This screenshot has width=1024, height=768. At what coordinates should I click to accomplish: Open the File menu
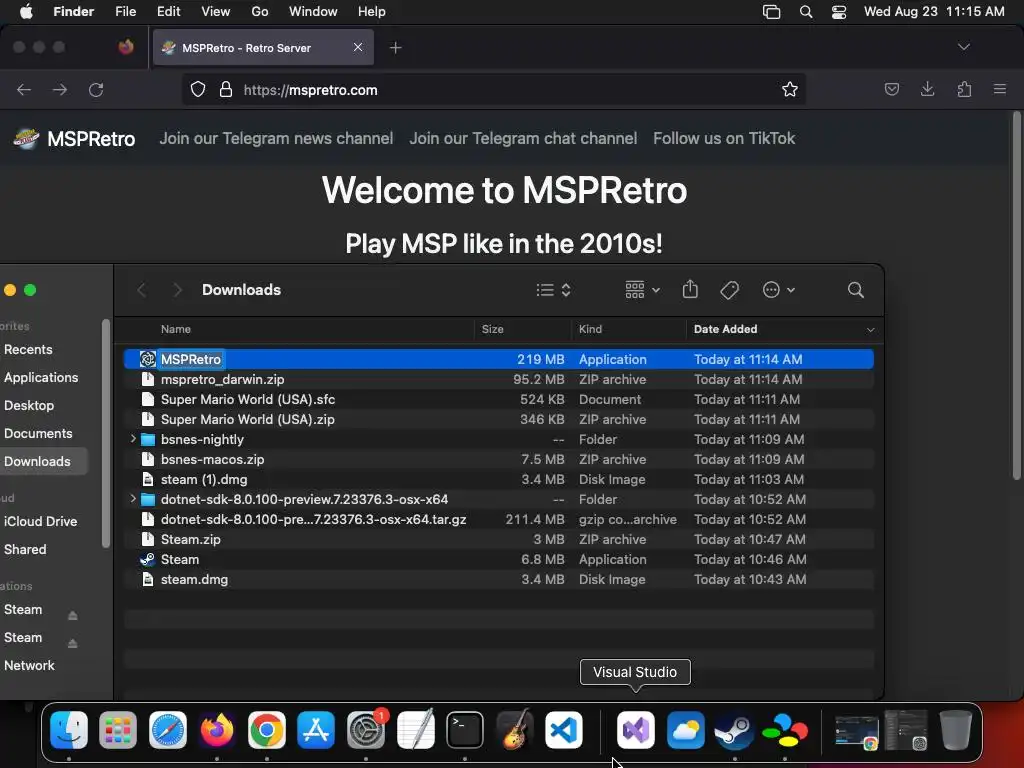click(x=125, y=12)
